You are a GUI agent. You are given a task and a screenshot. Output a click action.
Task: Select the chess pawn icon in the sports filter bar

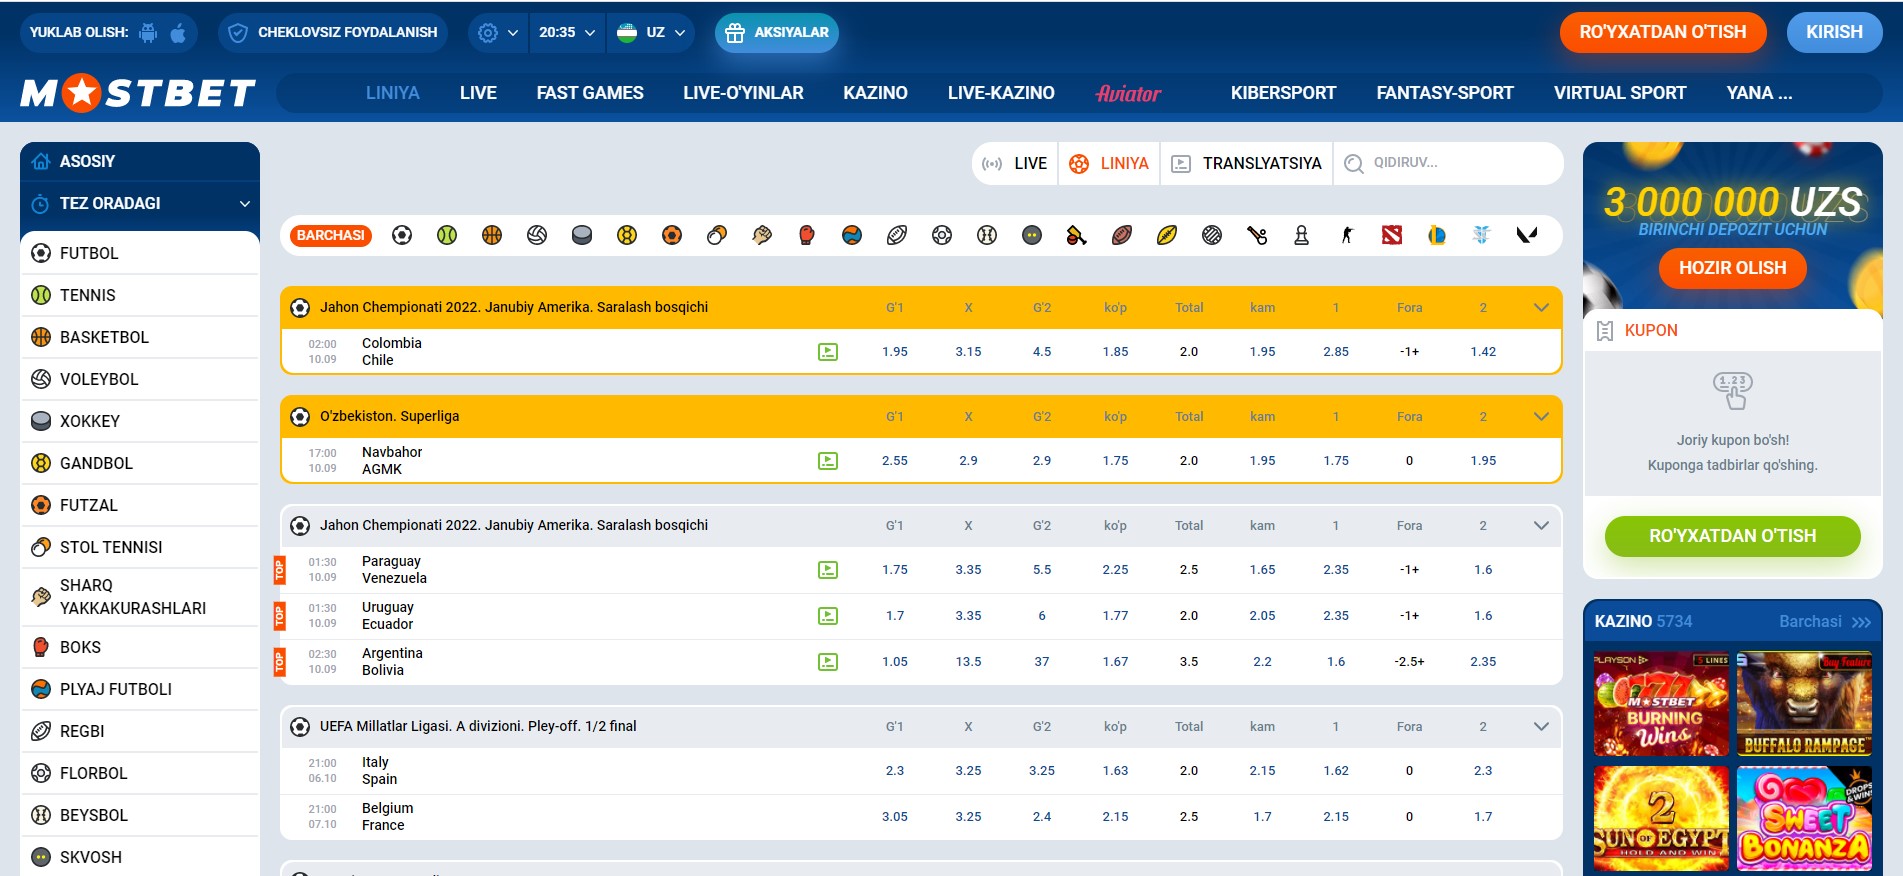[x=1302, y=235]
